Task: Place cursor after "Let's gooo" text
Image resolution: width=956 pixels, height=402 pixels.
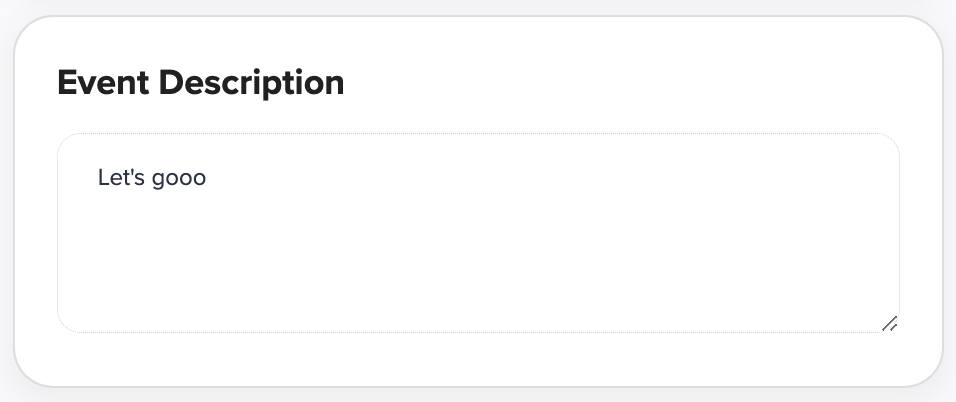Action: (x=207, y=178)
